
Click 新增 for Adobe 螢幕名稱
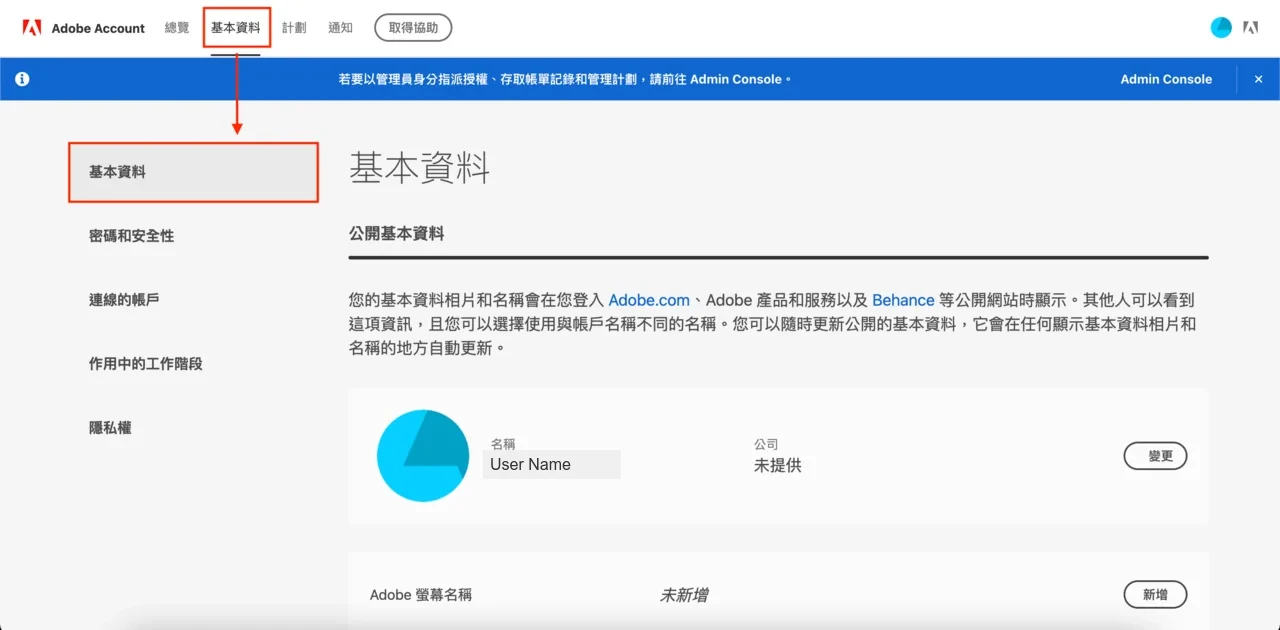[1155, 595]
